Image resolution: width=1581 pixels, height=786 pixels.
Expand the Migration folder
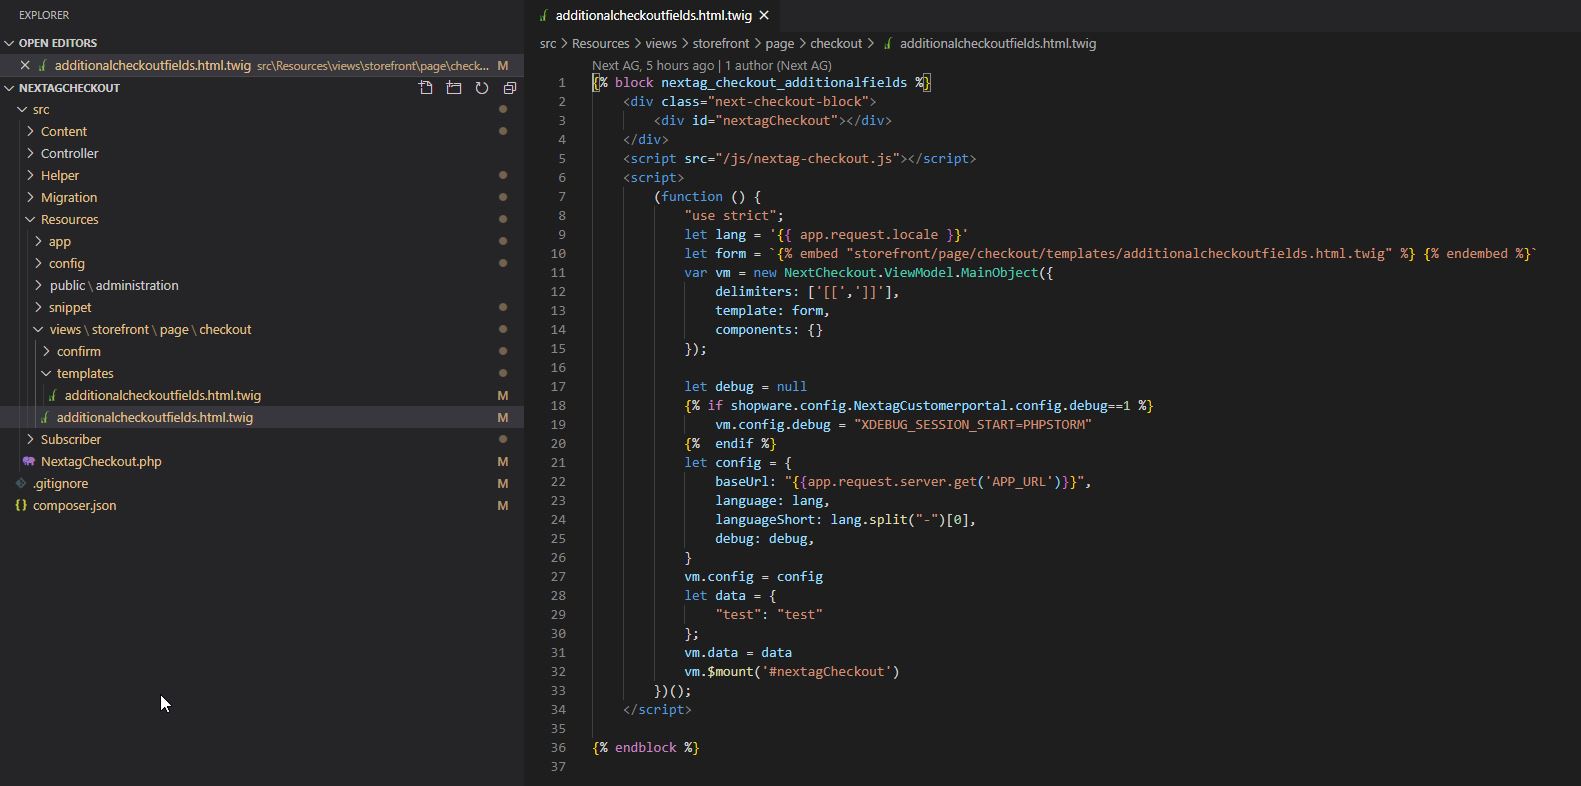[x=30, y=198]
